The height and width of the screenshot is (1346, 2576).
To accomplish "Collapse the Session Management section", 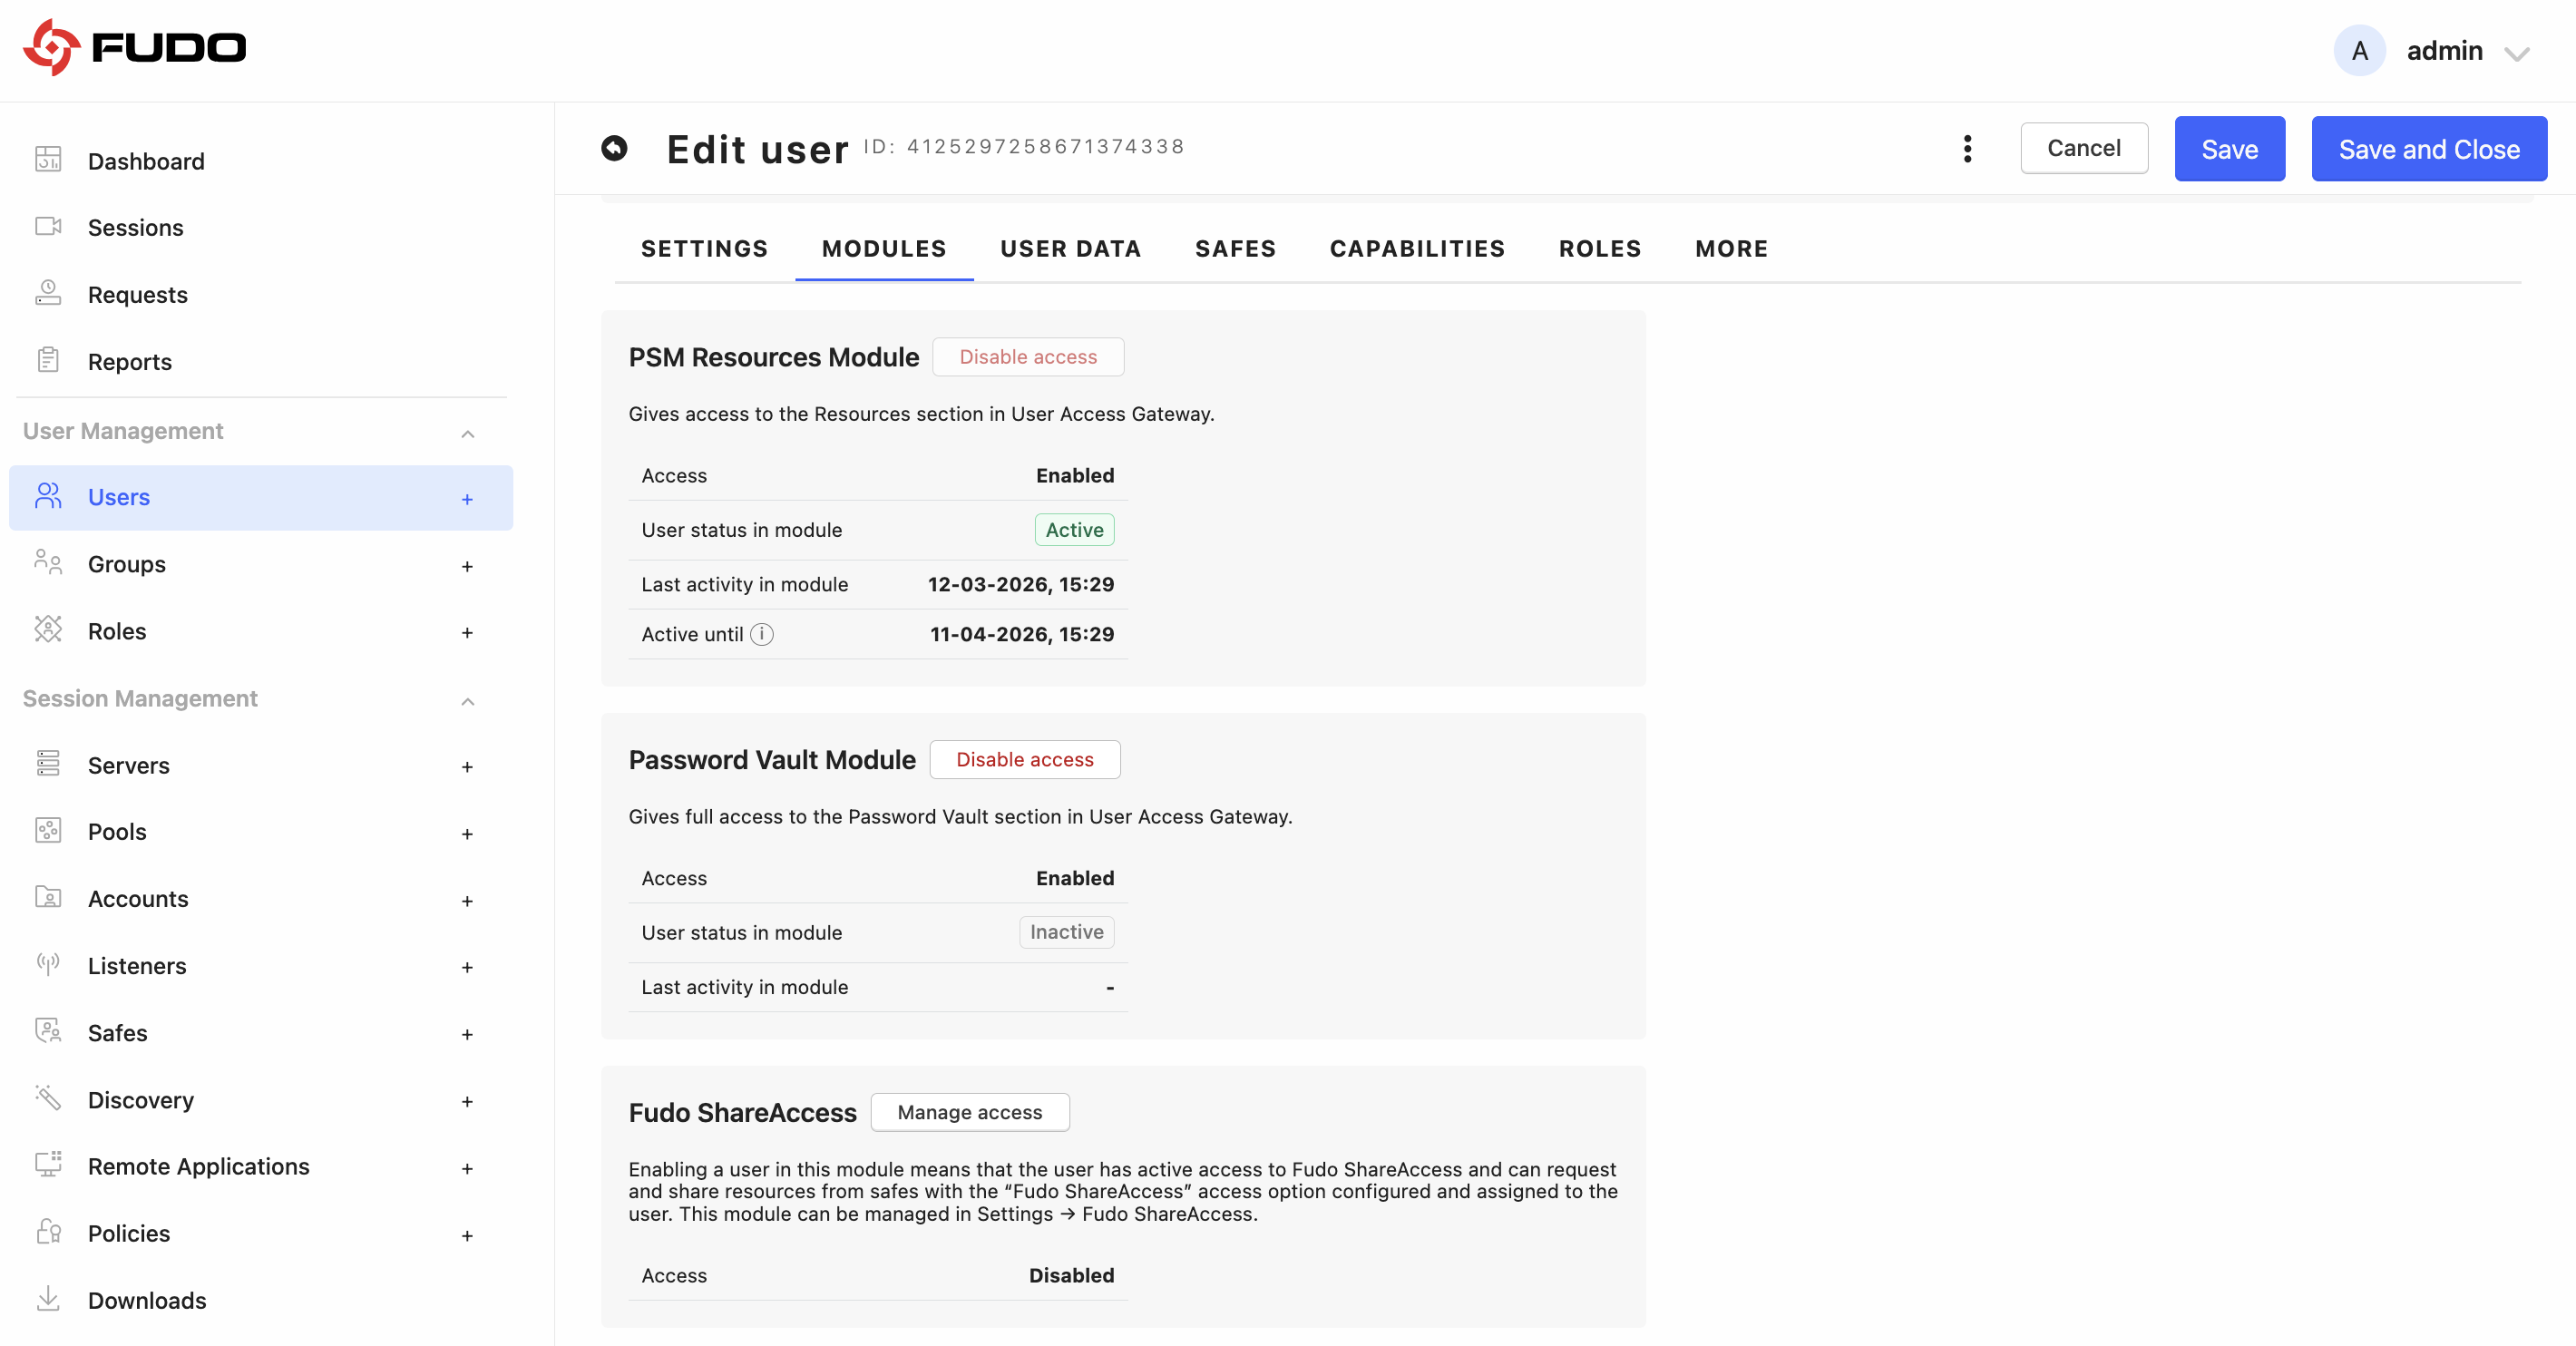I will pos(467,700).
